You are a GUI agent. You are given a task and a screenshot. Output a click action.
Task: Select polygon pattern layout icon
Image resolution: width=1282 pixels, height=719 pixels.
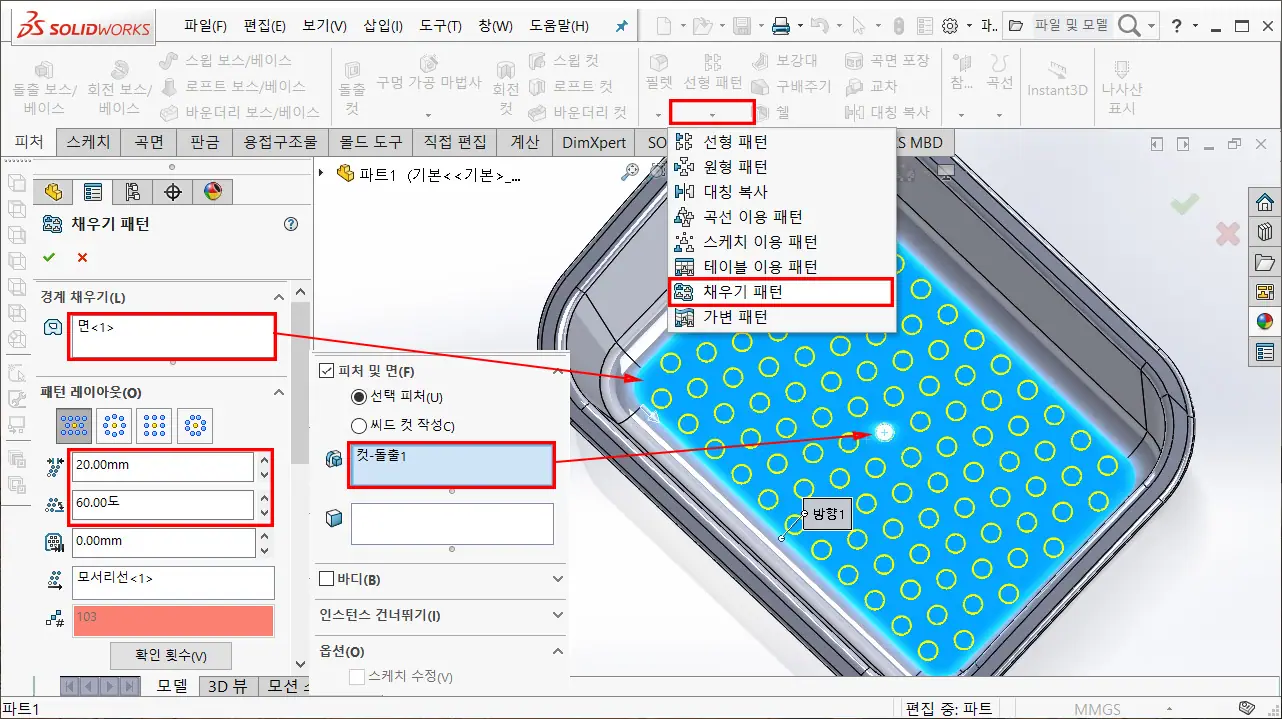pos(195,426)
